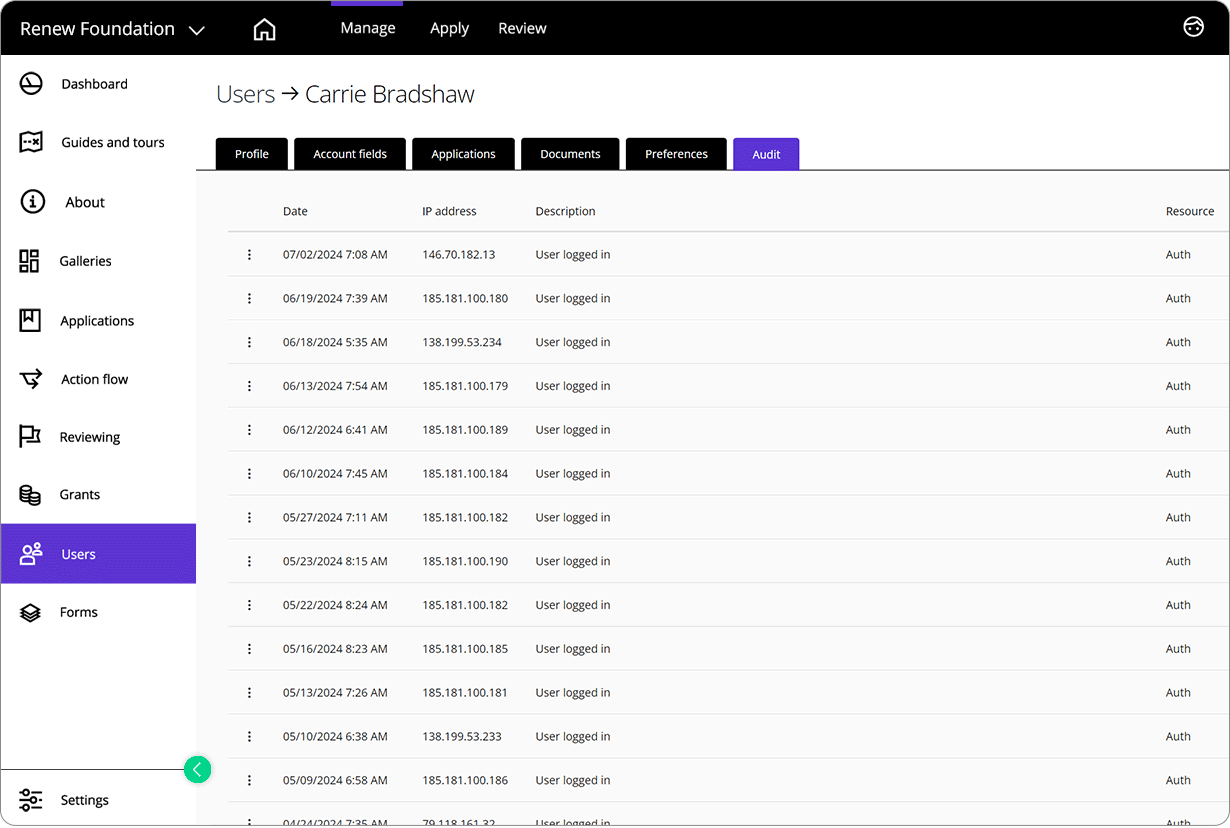The image size is (1230, 828).
Task: Sort by the Date column header
Action: tap(295, 211)
